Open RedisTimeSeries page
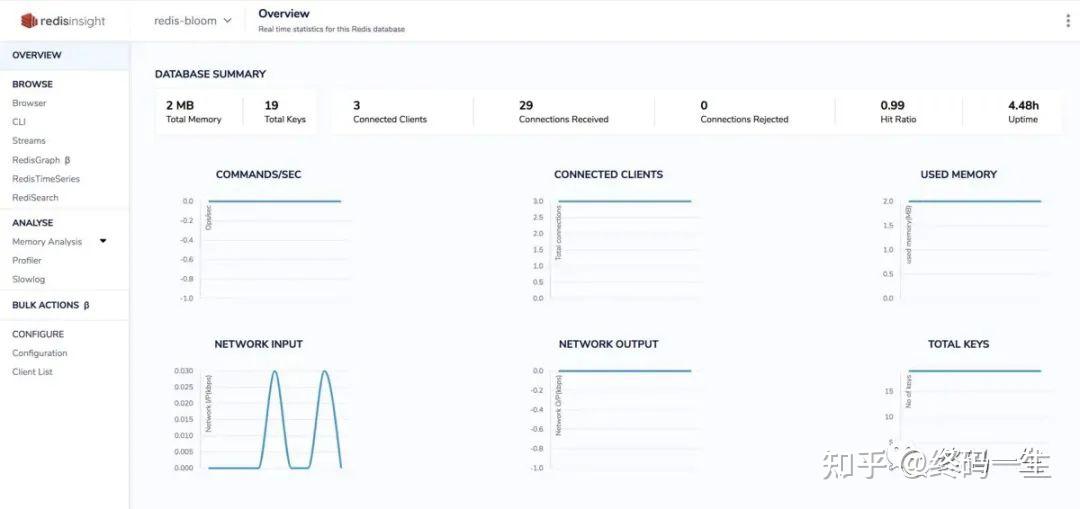 (46, 179)
